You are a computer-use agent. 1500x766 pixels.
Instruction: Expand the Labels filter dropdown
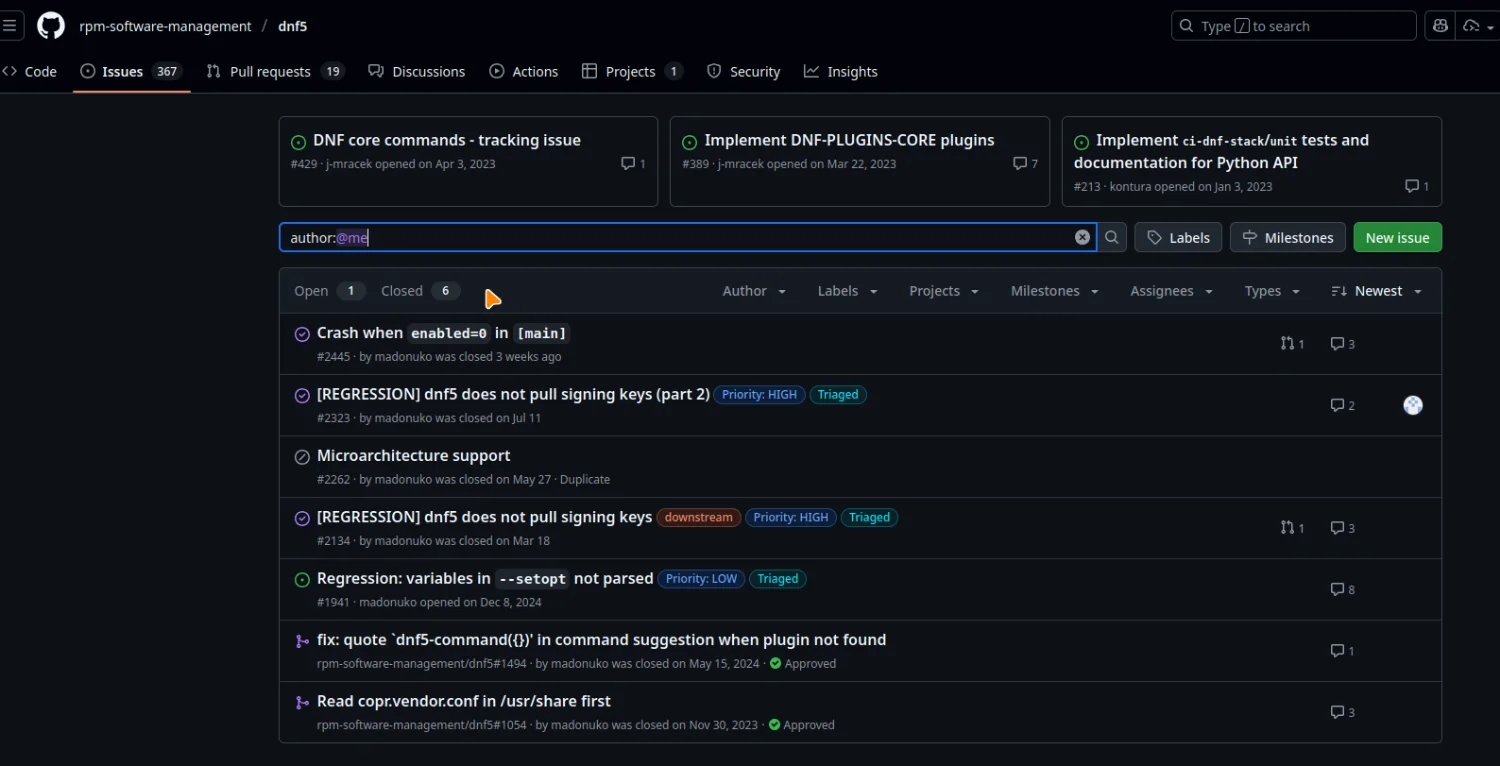click(x=847, y=291)
